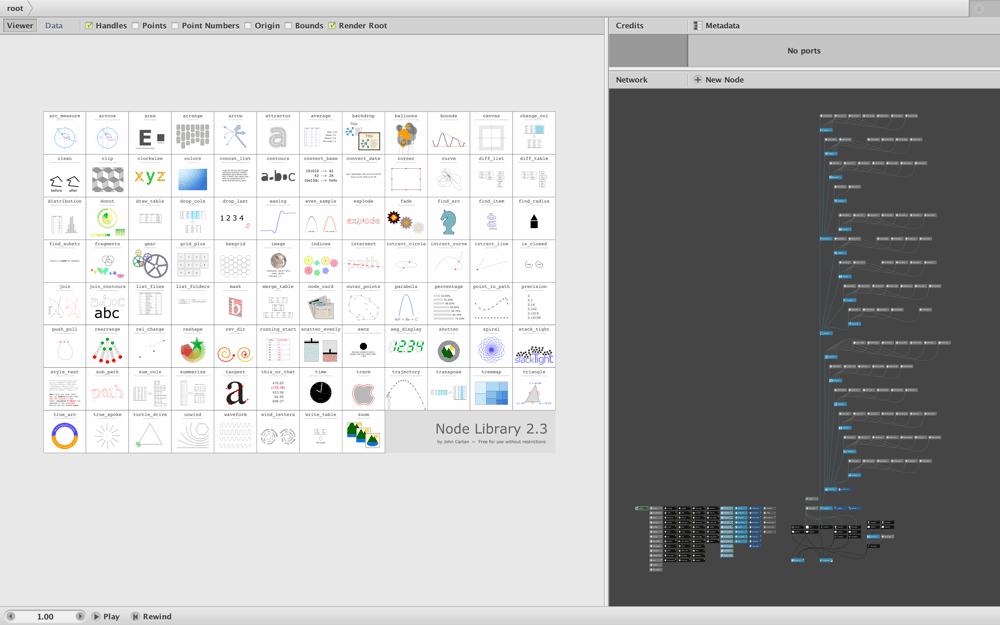Image resolution: width=1000 pixels, height=625 pixels.
Task: Click the button at top-right of address bar
Action: (x=979, y=8)
